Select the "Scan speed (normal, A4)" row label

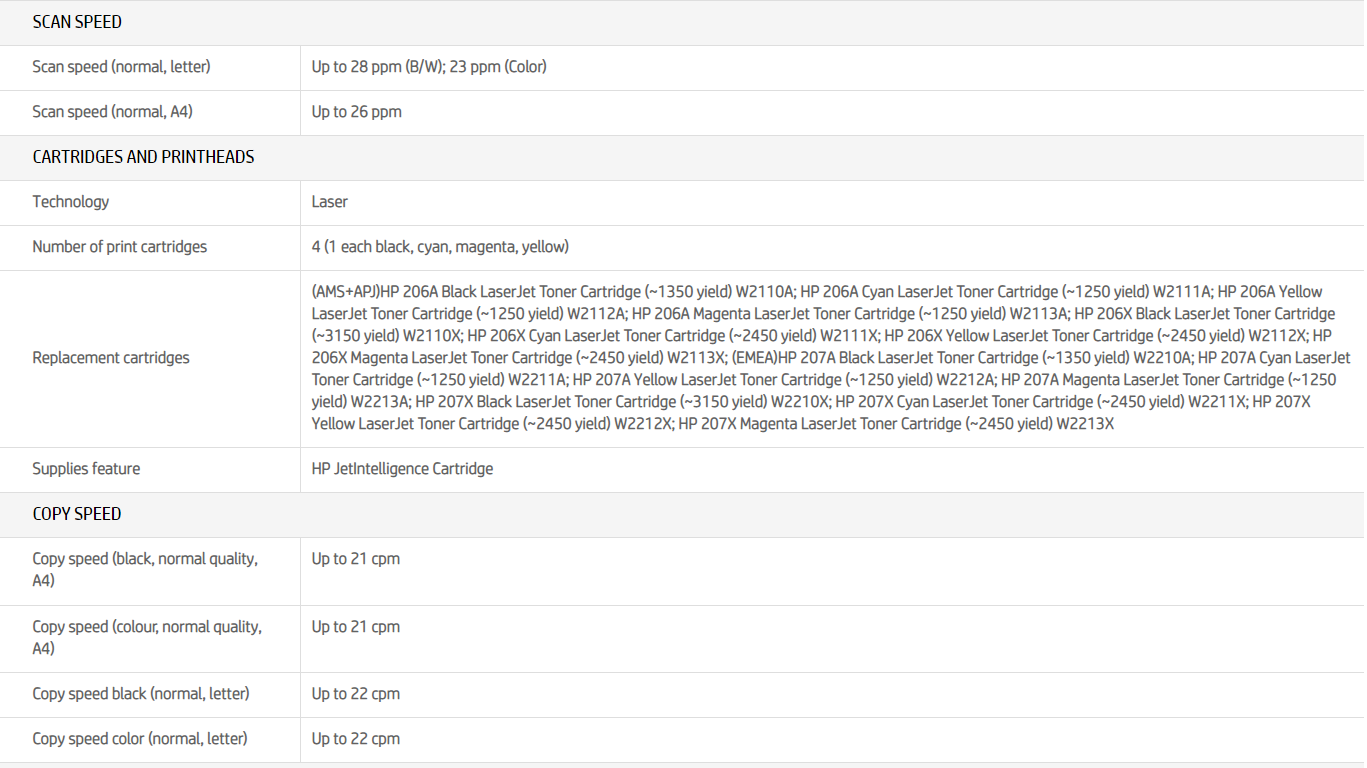pyautogui.click(x=112, y=112)
